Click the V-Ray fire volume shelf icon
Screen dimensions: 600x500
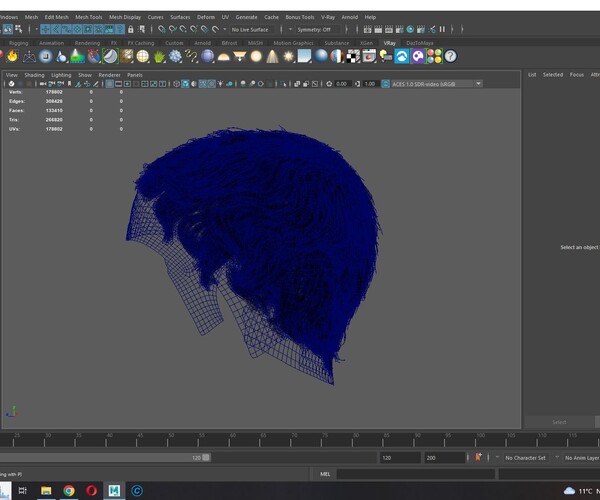[x=13, y=56]
